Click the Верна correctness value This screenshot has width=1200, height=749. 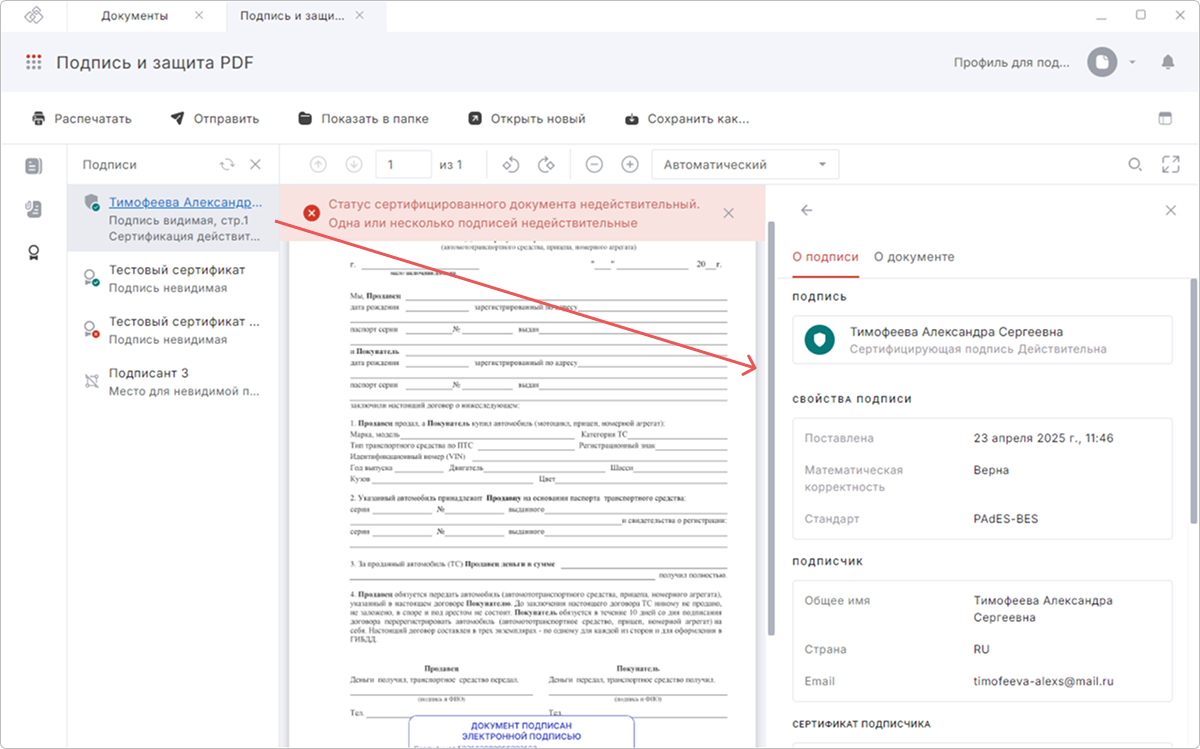click(x=991, y=470)
